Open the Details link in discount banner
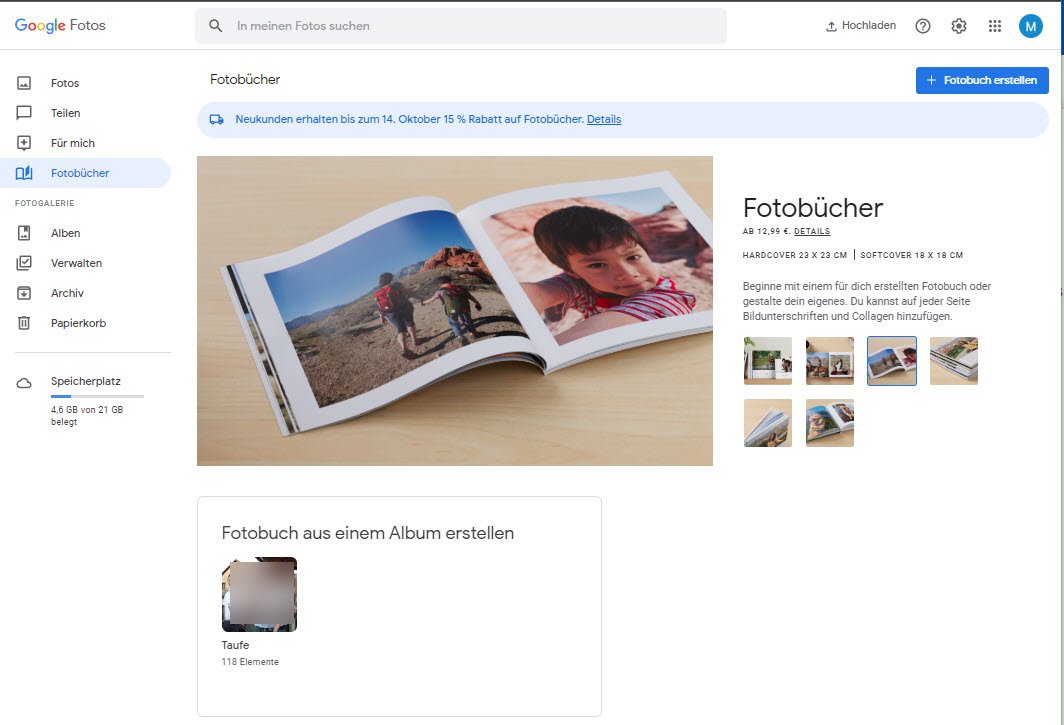 (x=604, y=119)
